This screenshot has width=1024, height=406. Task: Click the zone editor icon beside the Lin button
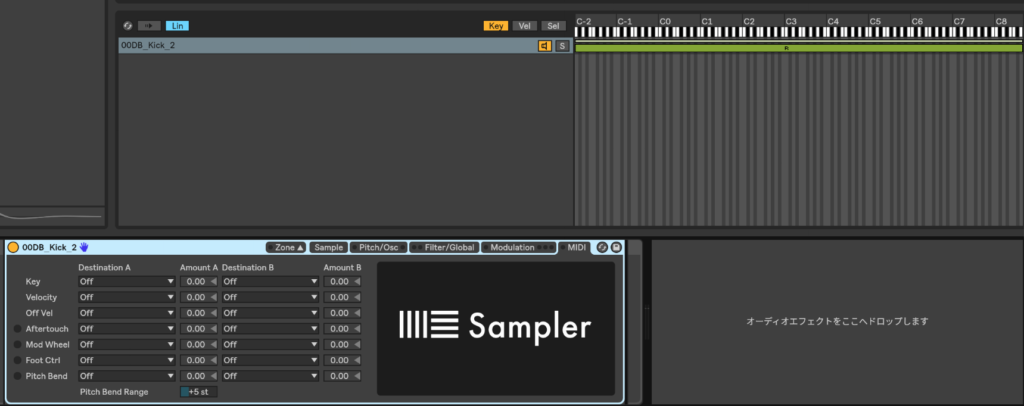click(x=127, y=26)
